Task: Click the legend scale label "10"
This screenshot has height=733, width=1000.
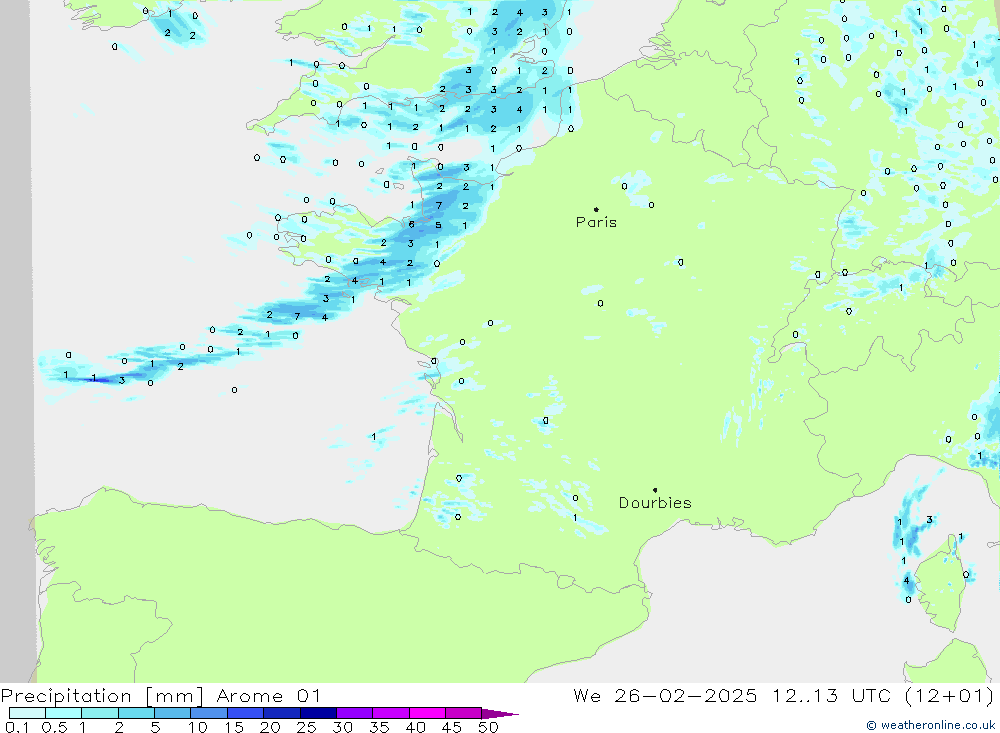Action: point(198,727)
